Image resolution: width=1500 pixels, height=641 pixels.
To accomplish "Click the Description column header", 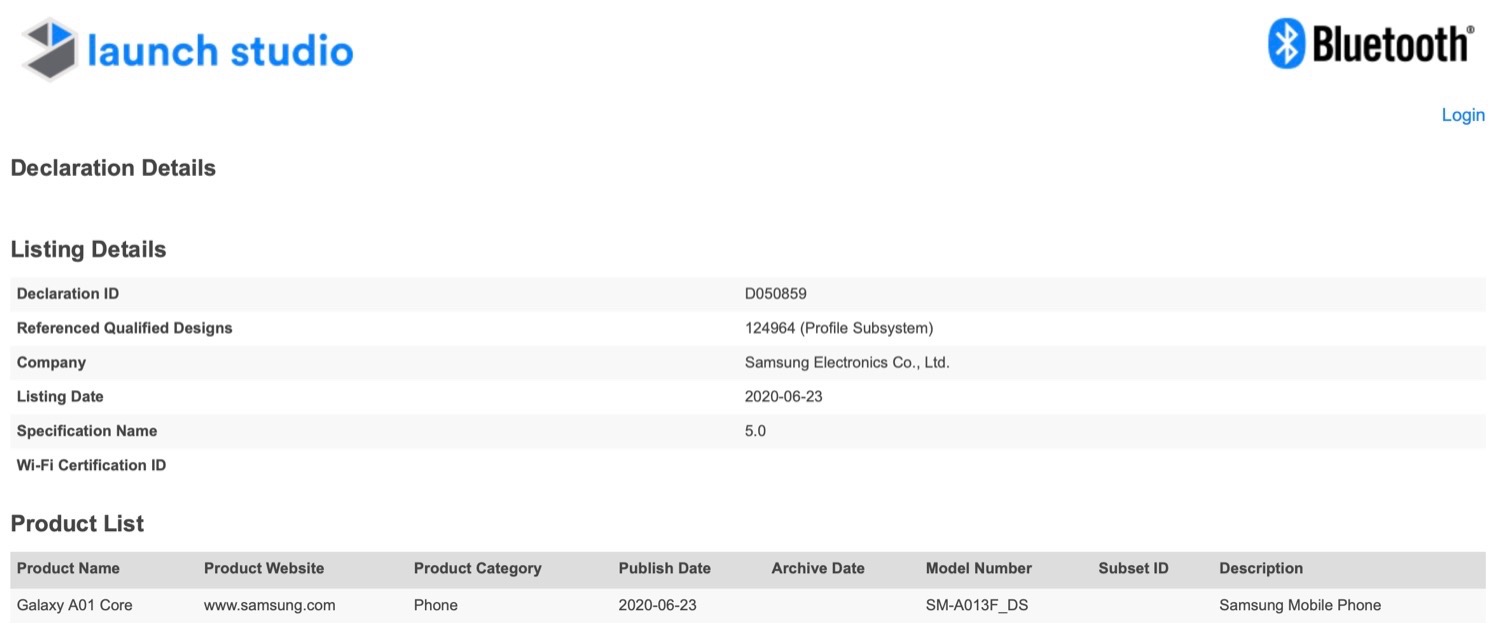I will [1260, 568].
